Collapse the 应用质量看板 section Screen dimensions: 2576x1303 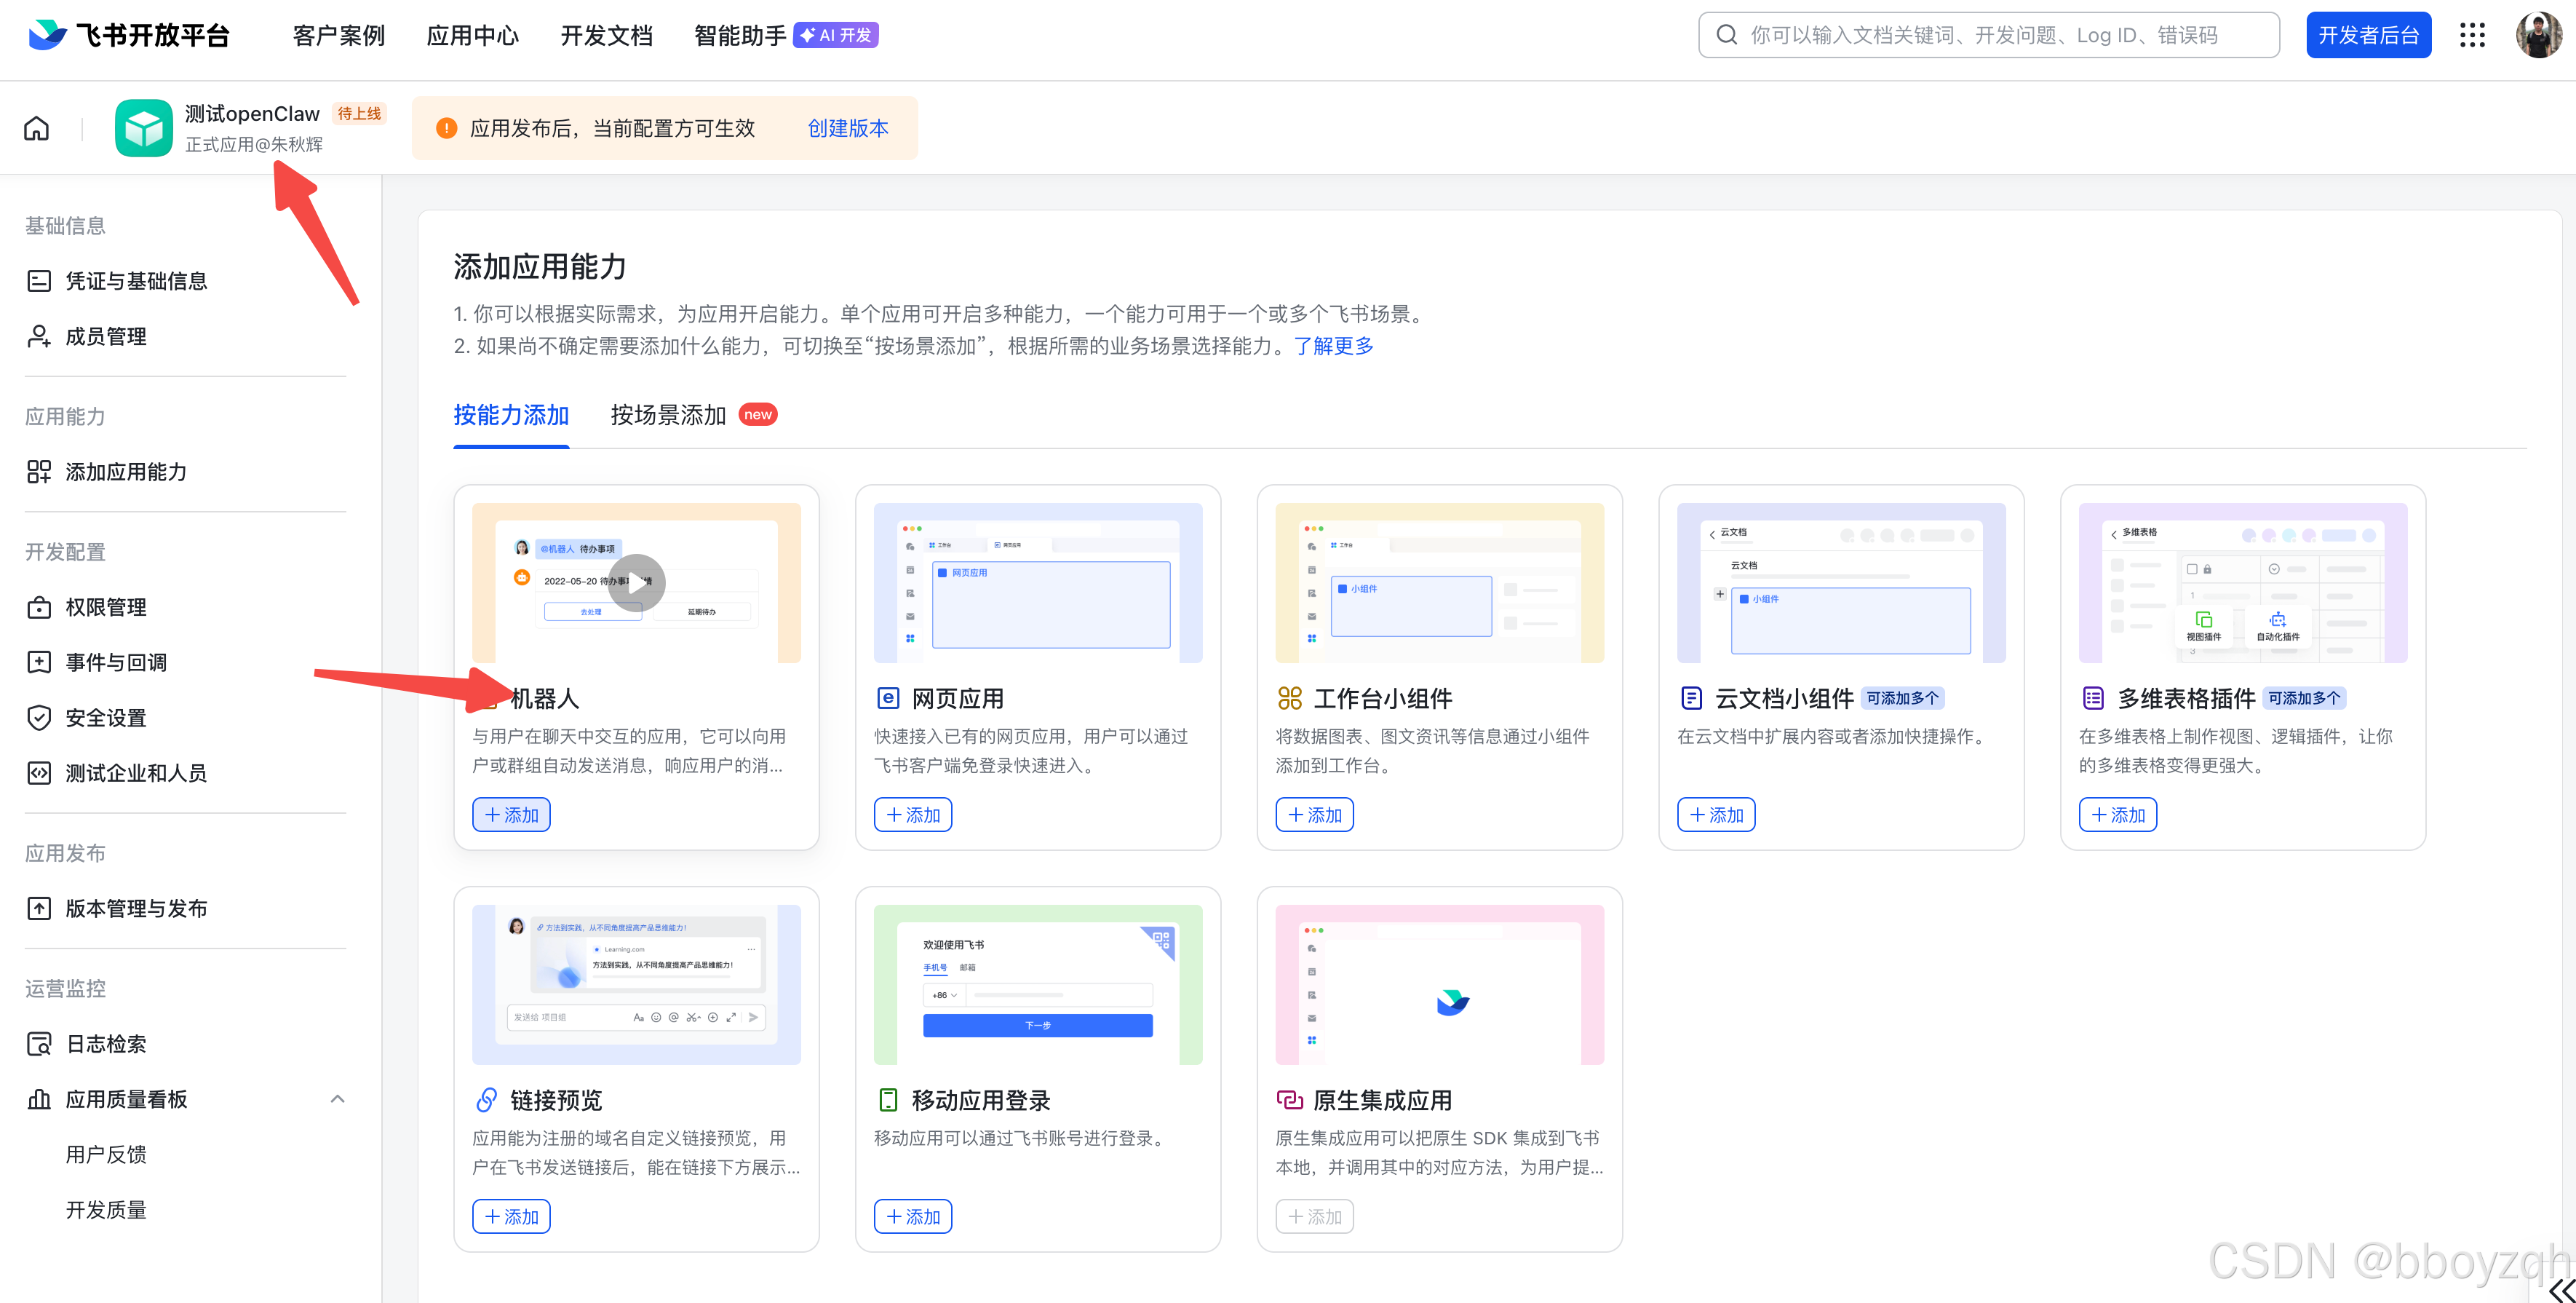pyautogui.click(x=337, y=1099)
